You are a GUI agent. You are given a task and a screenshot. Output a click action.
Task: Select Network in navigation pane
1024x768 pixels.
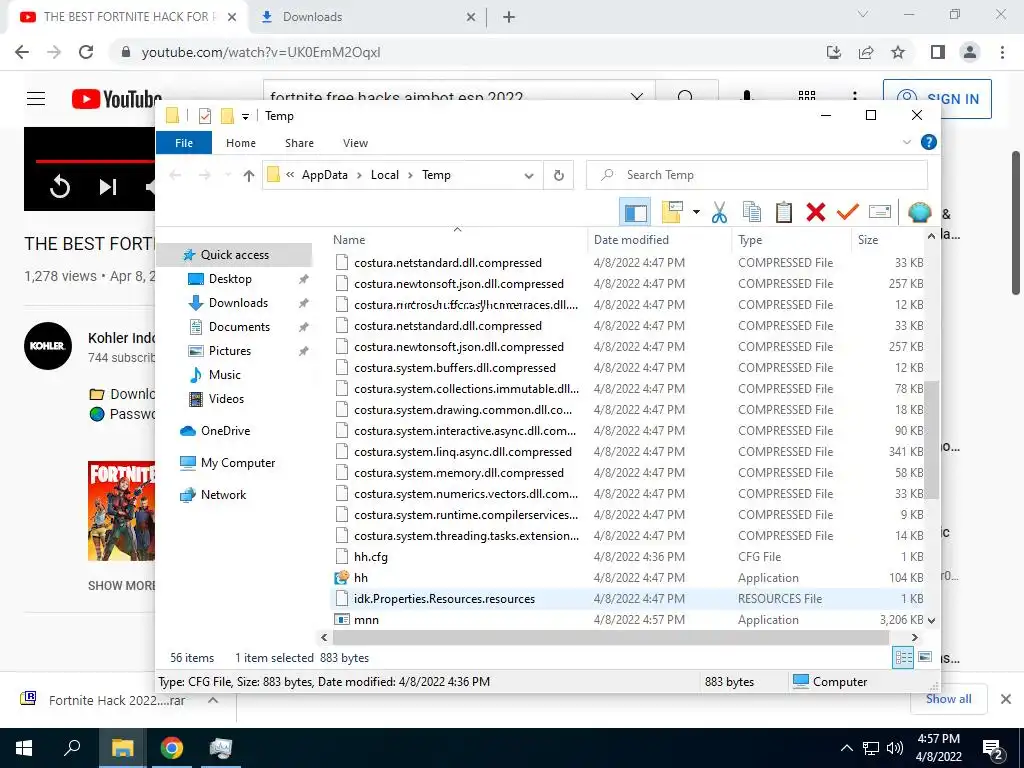point(223,495)
